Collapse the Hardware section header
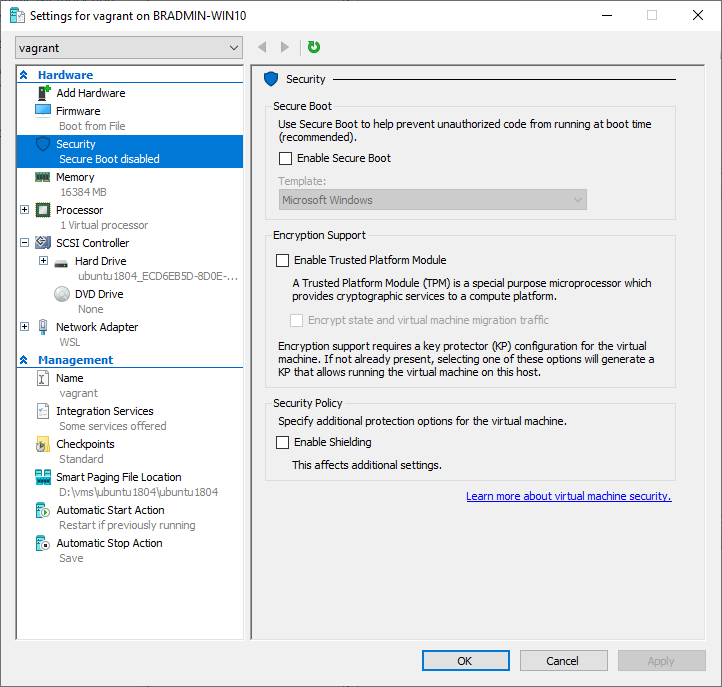722x687 pixels. [24, 75]
